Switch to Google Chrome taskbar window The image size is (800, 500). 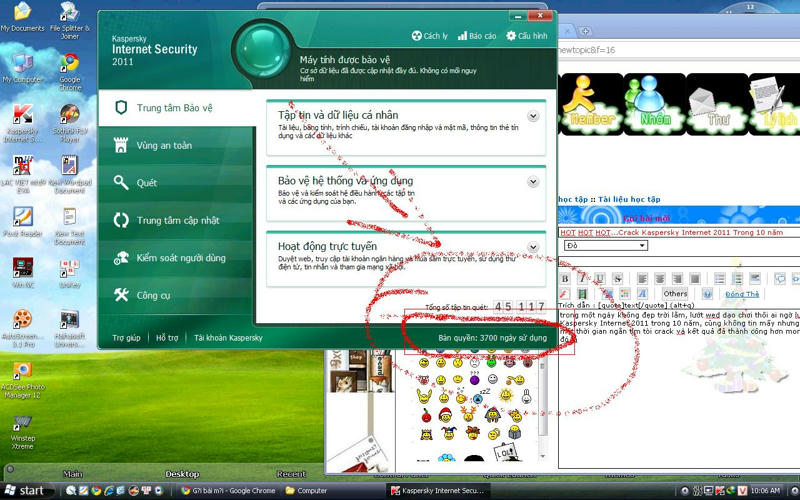pyautogui.click(x=229, y=491)
